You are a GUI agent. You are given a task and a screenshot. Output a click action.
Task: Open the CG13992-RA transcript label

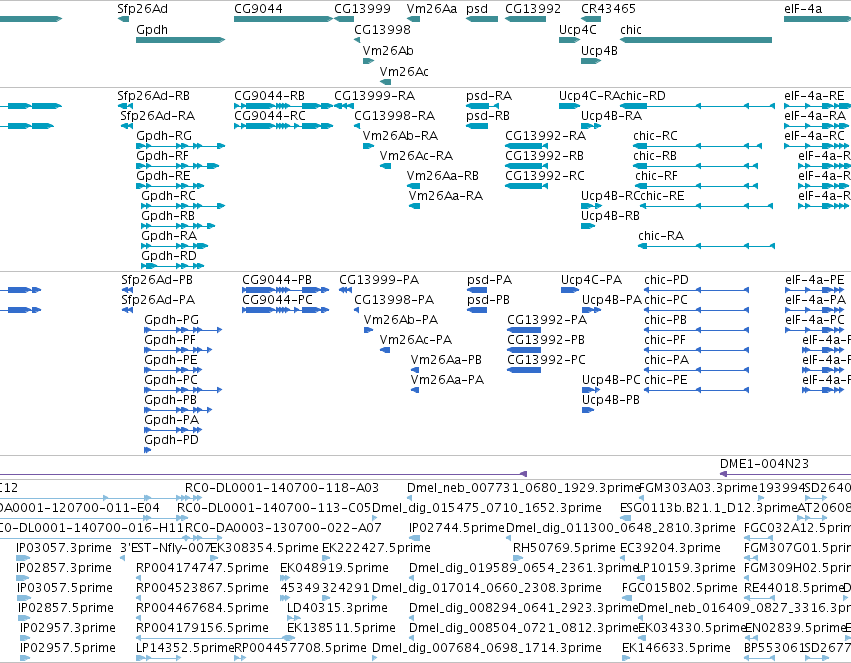click(x=545, y=136)
